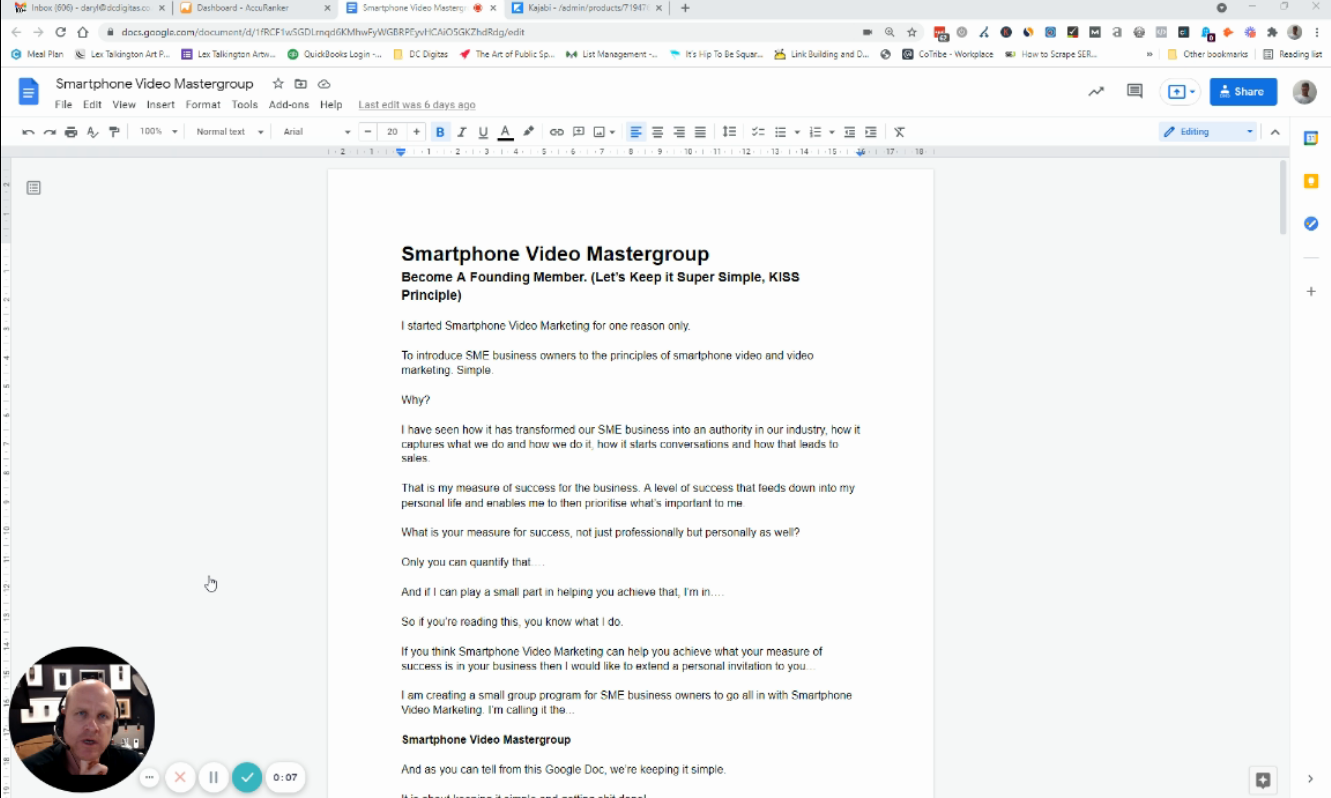Switch to the Dashboard - AccuRanker tab
1331x798 pixels.
click(254, 8)
